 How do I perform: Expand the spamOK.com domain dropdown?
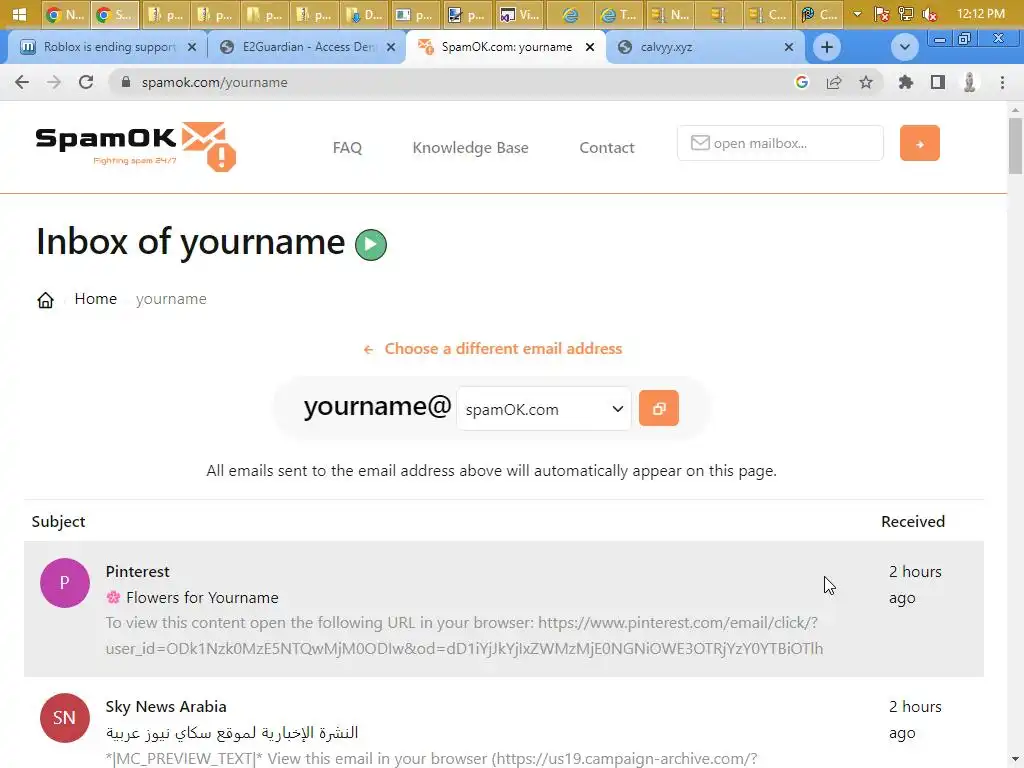click(544, 409)
